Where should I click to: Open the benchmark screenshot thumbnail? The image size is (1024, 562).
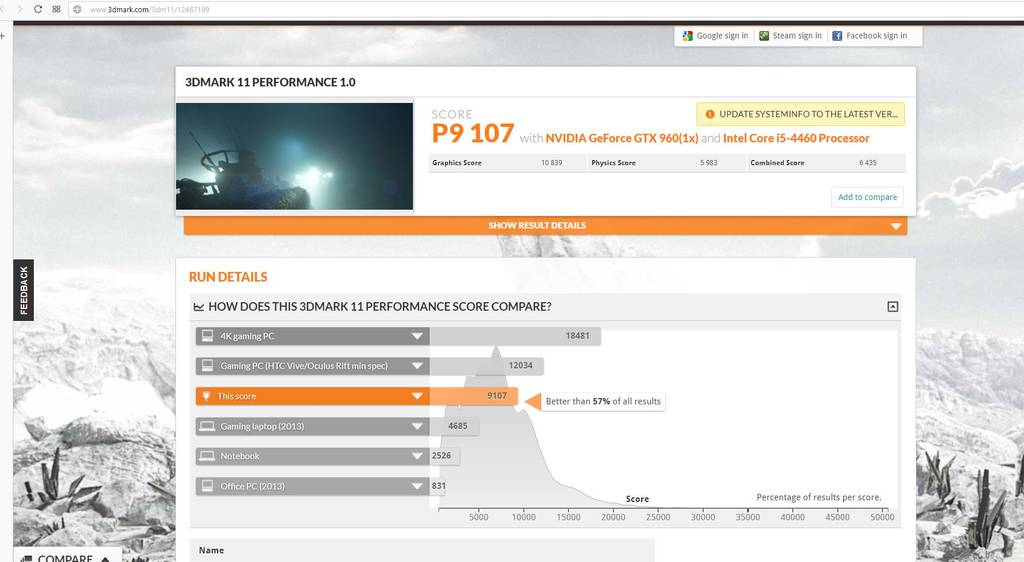pos(295,156)
